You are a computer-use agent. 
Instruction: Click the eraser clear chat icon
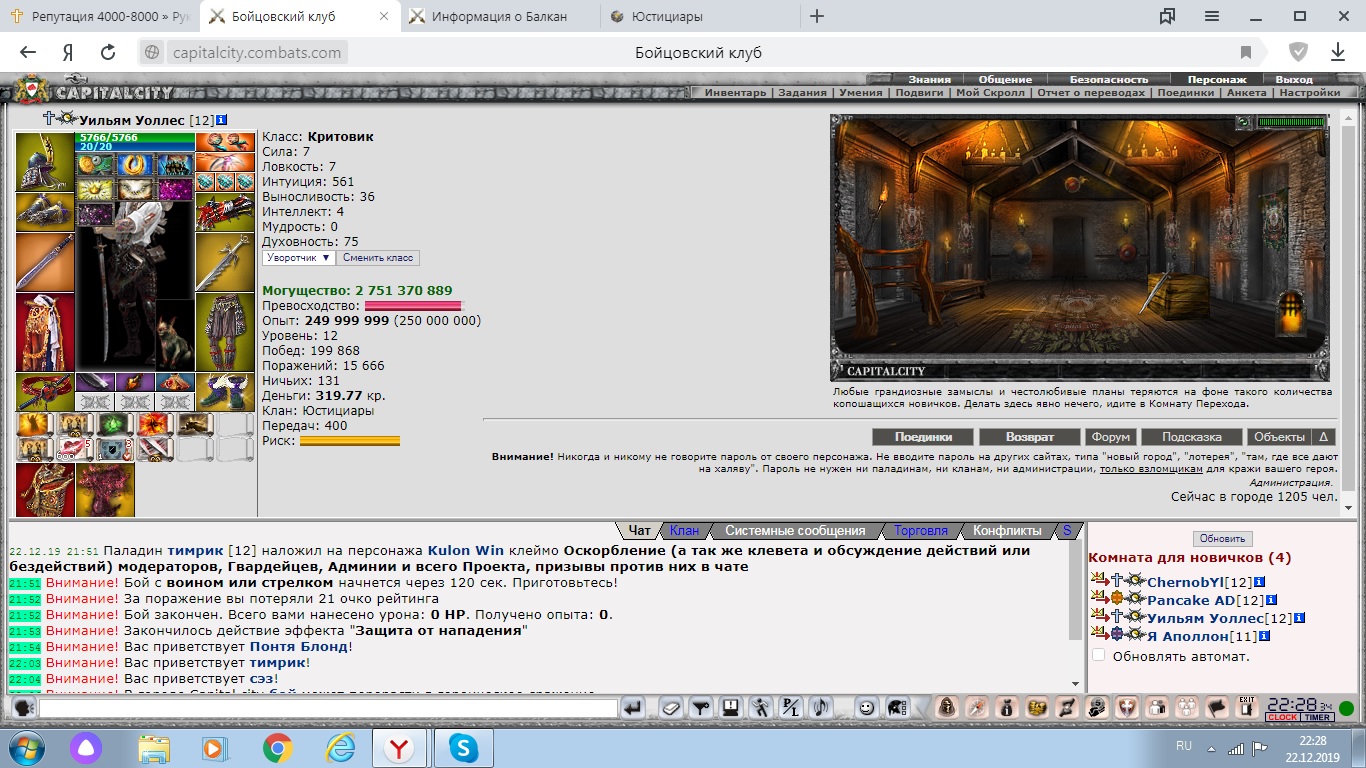(671, 708)
